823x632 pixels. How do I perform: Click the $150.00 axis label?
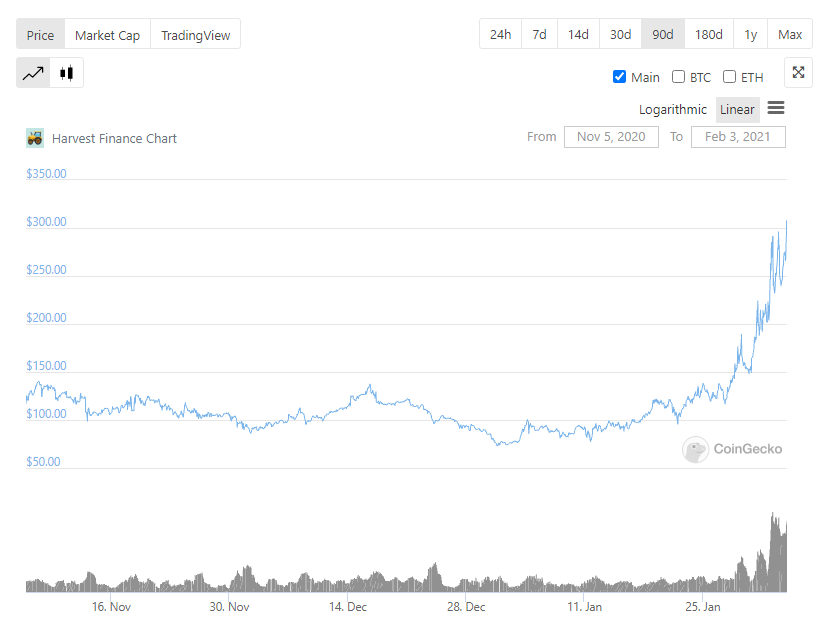pyautogui.click(x=47, y=366)
